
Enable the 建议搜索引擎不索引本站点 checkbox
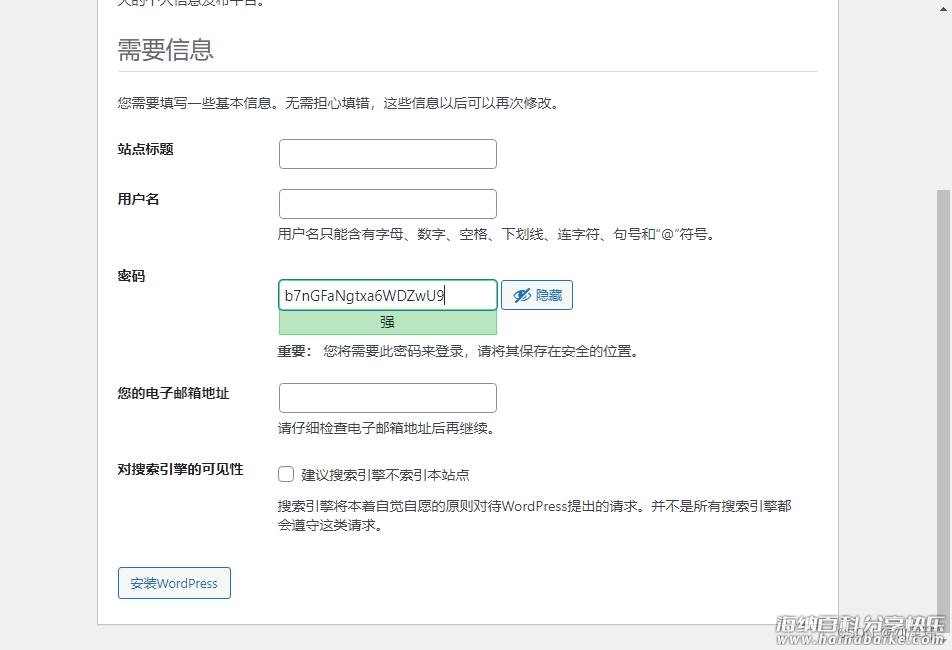coord(286,474)
